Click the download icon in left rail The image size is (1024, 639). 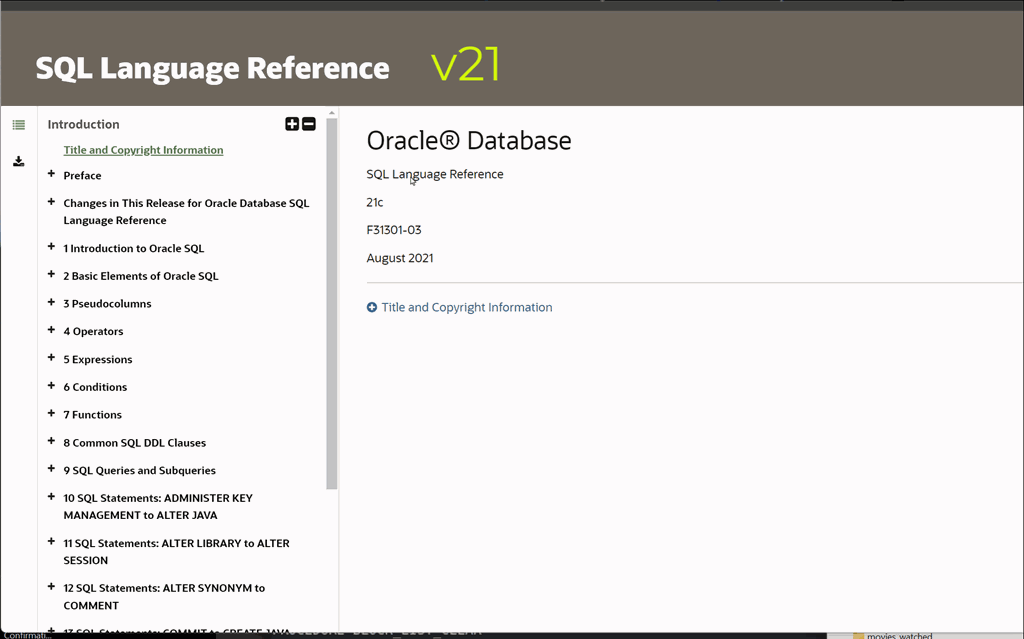[x=18, y=161]
